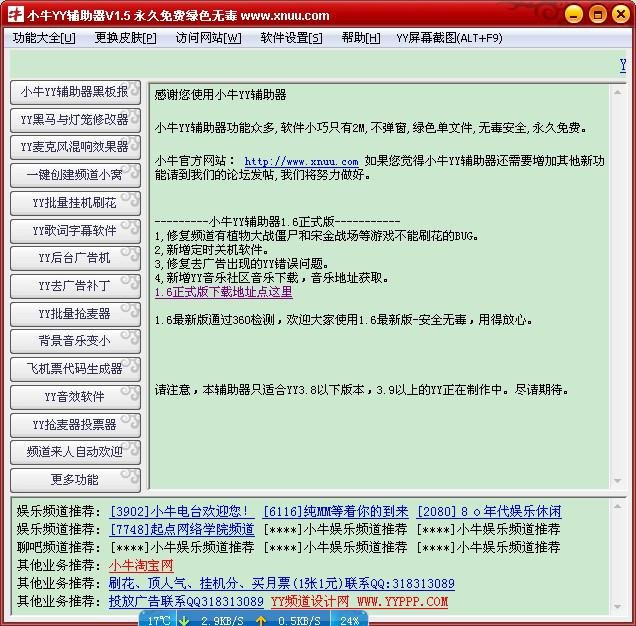Image resolution: width=636 pixels, height=626 pixels.
Task: Click recommendations panel scroll down arrow
Action: point(618,607)
